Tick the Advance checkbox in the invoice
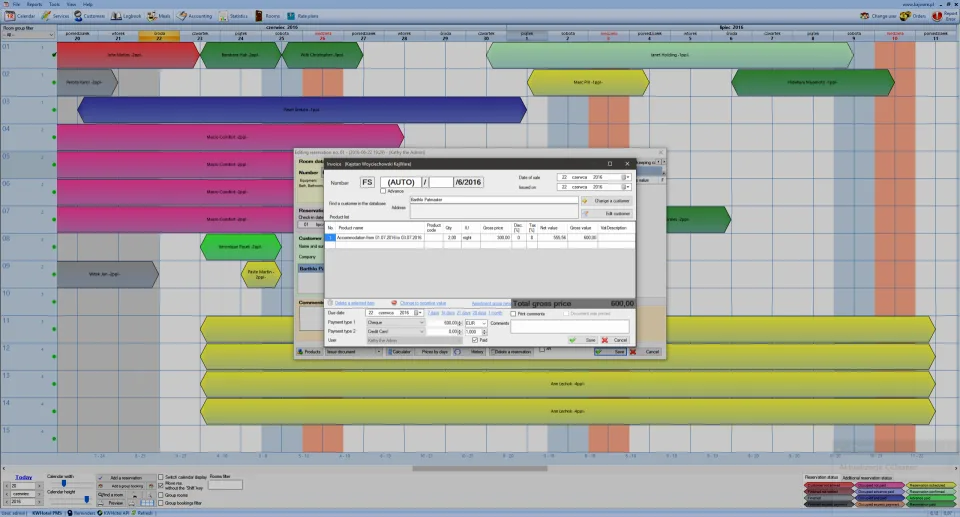The height and width of the screenshot is (517, 960). [x=383, y=191]
